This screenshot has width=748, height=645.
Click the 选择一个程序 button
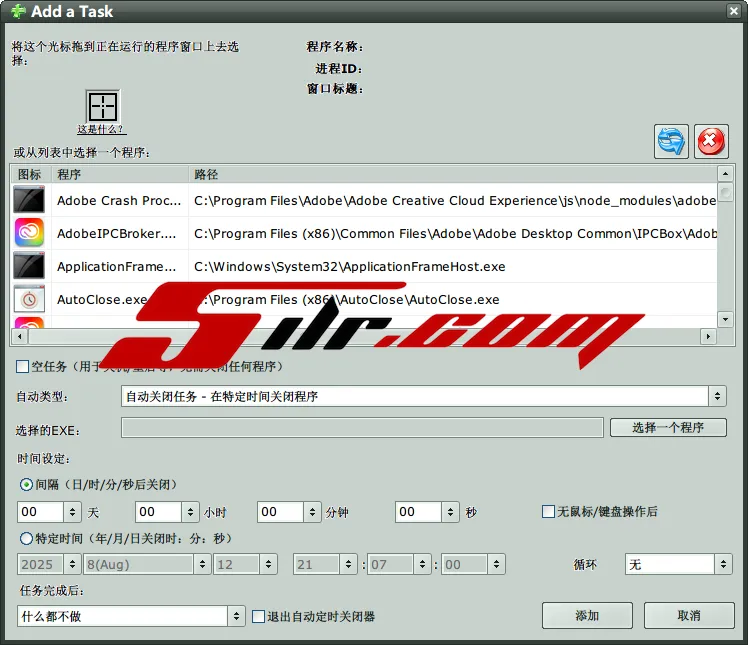(668, 428)
